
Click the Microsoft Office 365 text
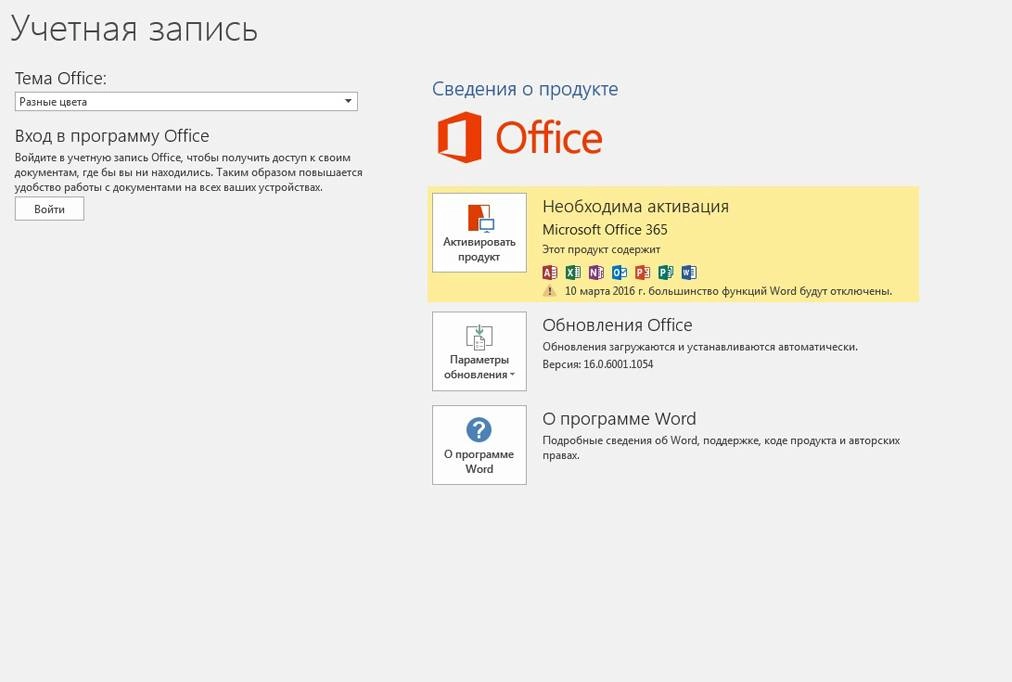click(605, 230)
